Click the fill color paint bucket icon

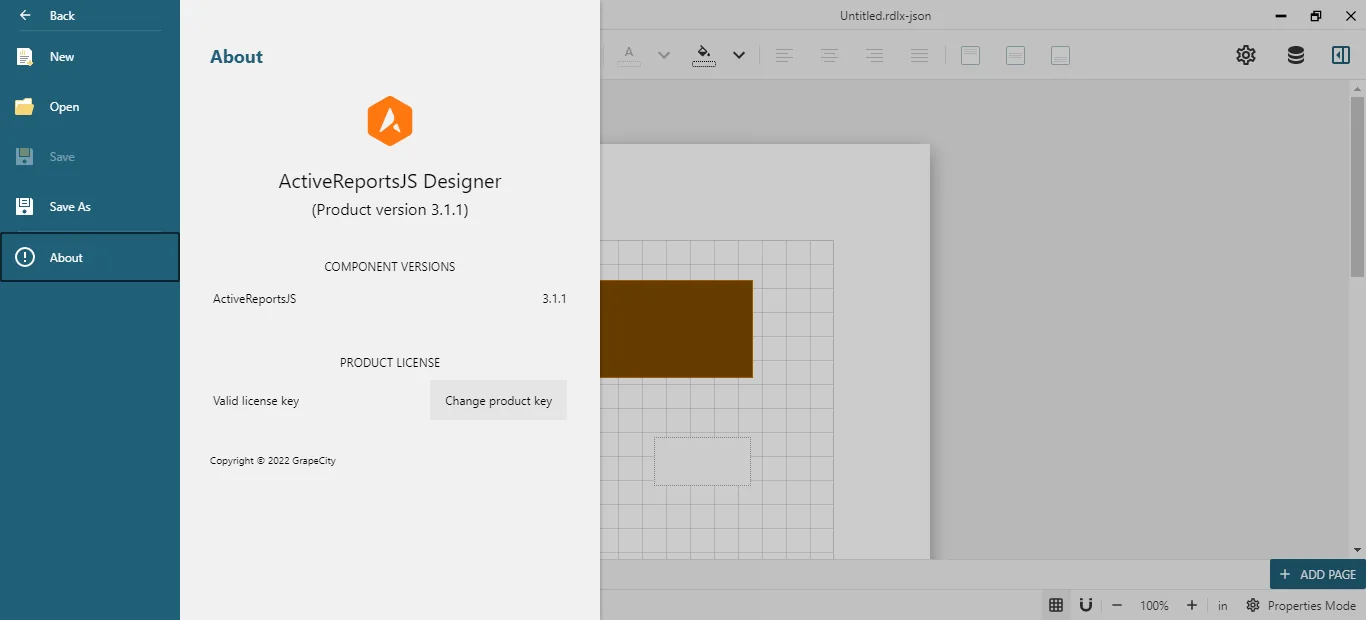(x=704, y=55)
